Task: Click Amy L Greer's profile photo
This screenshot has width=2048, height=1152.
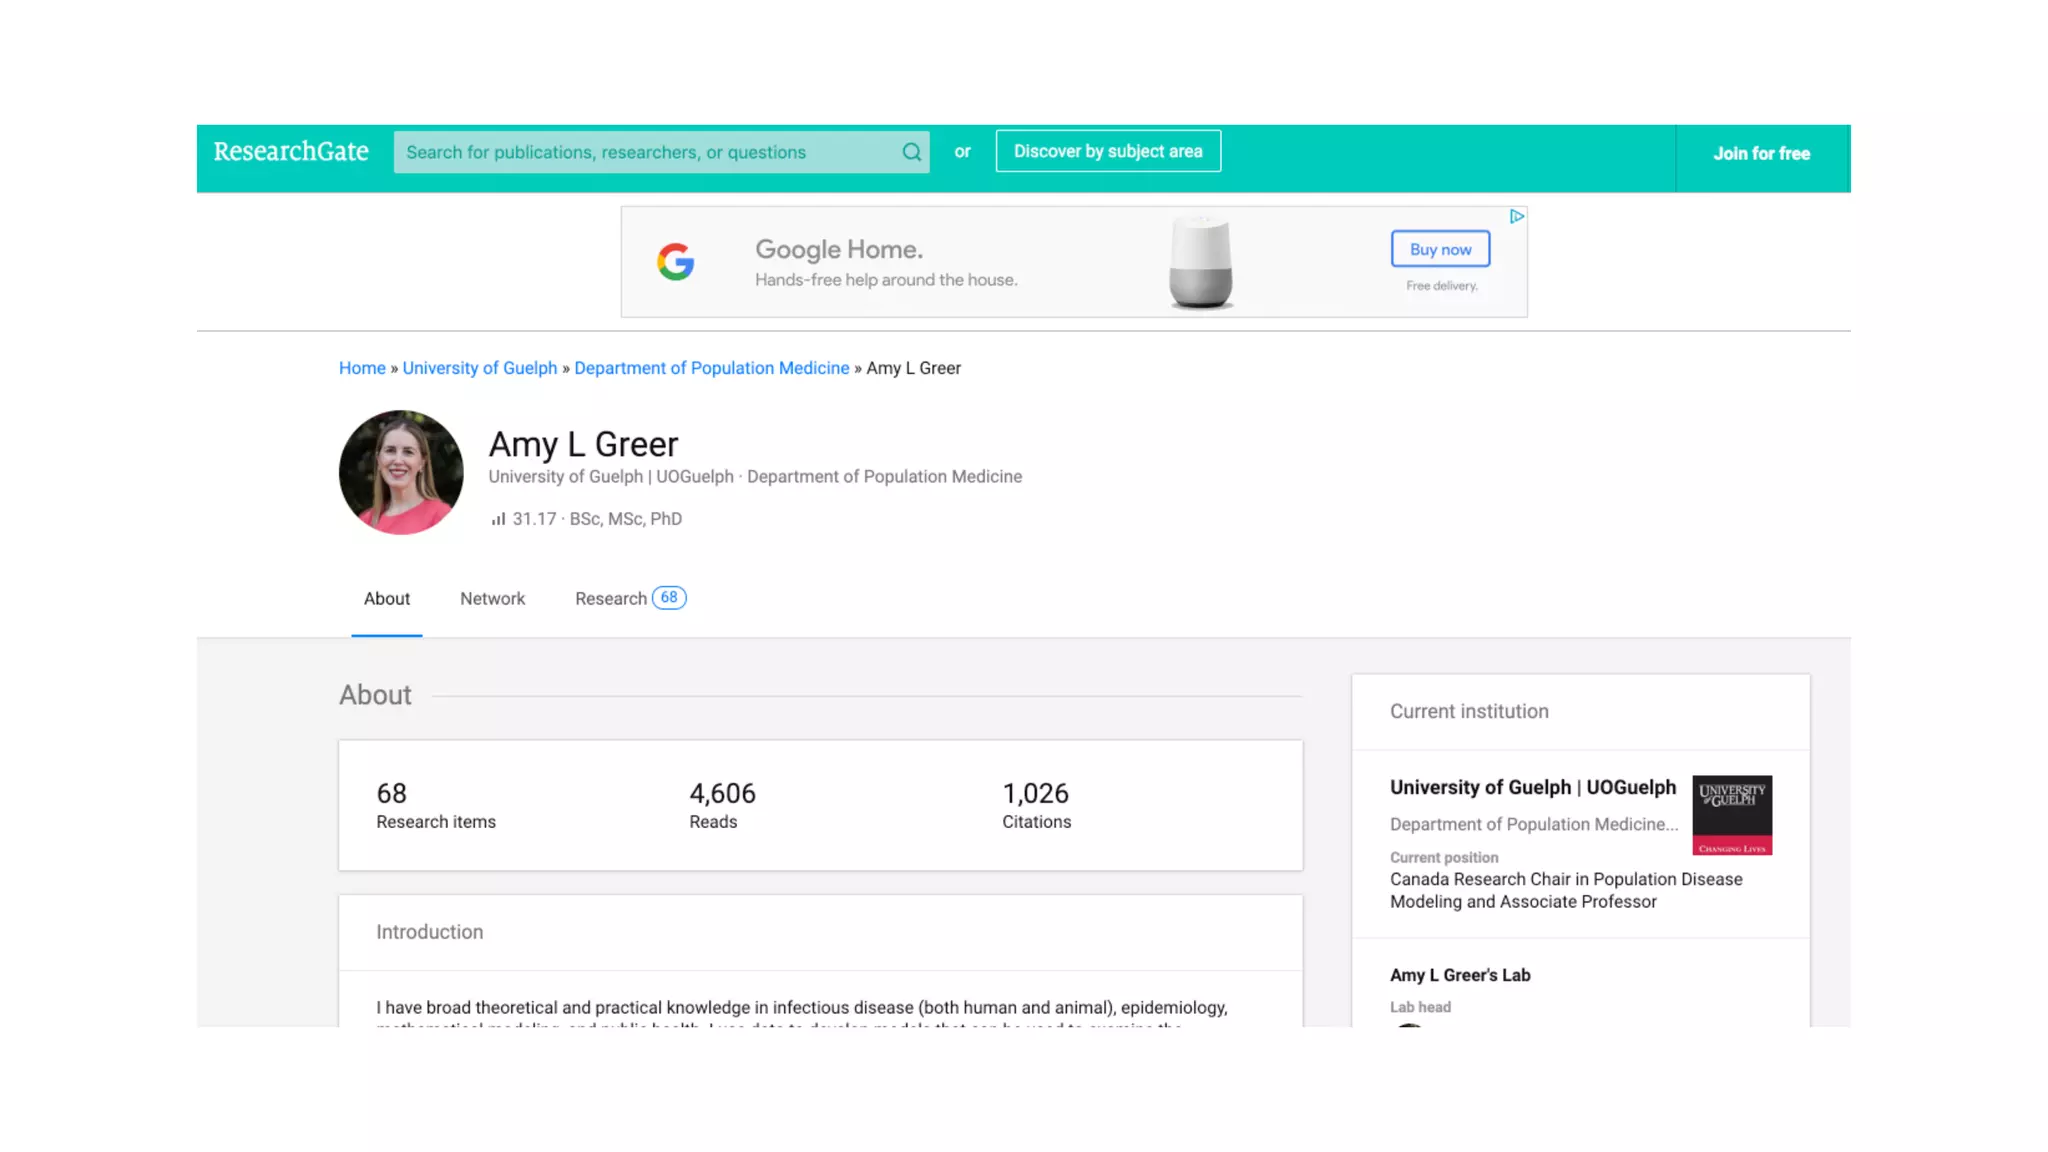Action: coord(401,472)
